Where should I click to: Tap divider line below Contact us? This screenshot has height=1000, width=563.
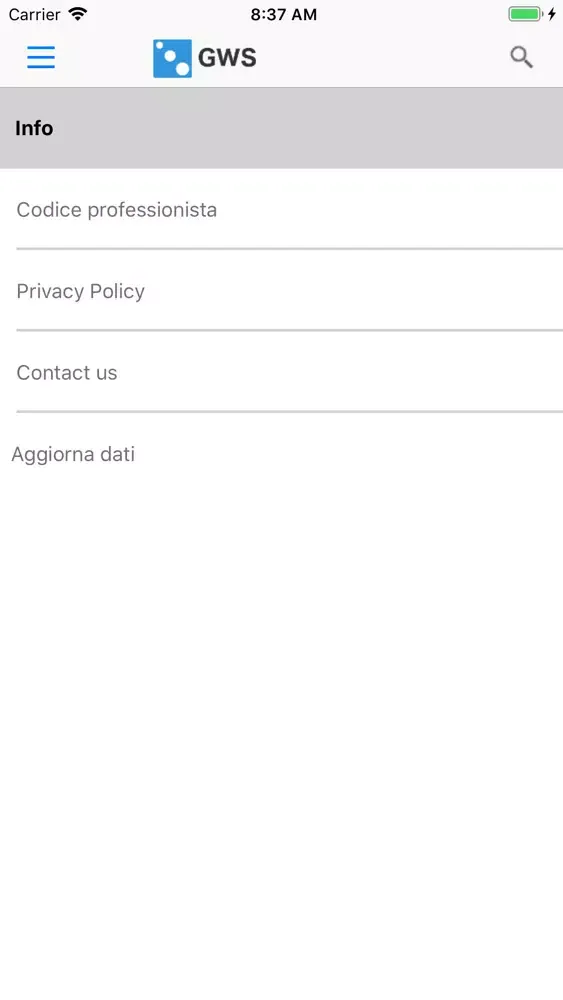289,412
